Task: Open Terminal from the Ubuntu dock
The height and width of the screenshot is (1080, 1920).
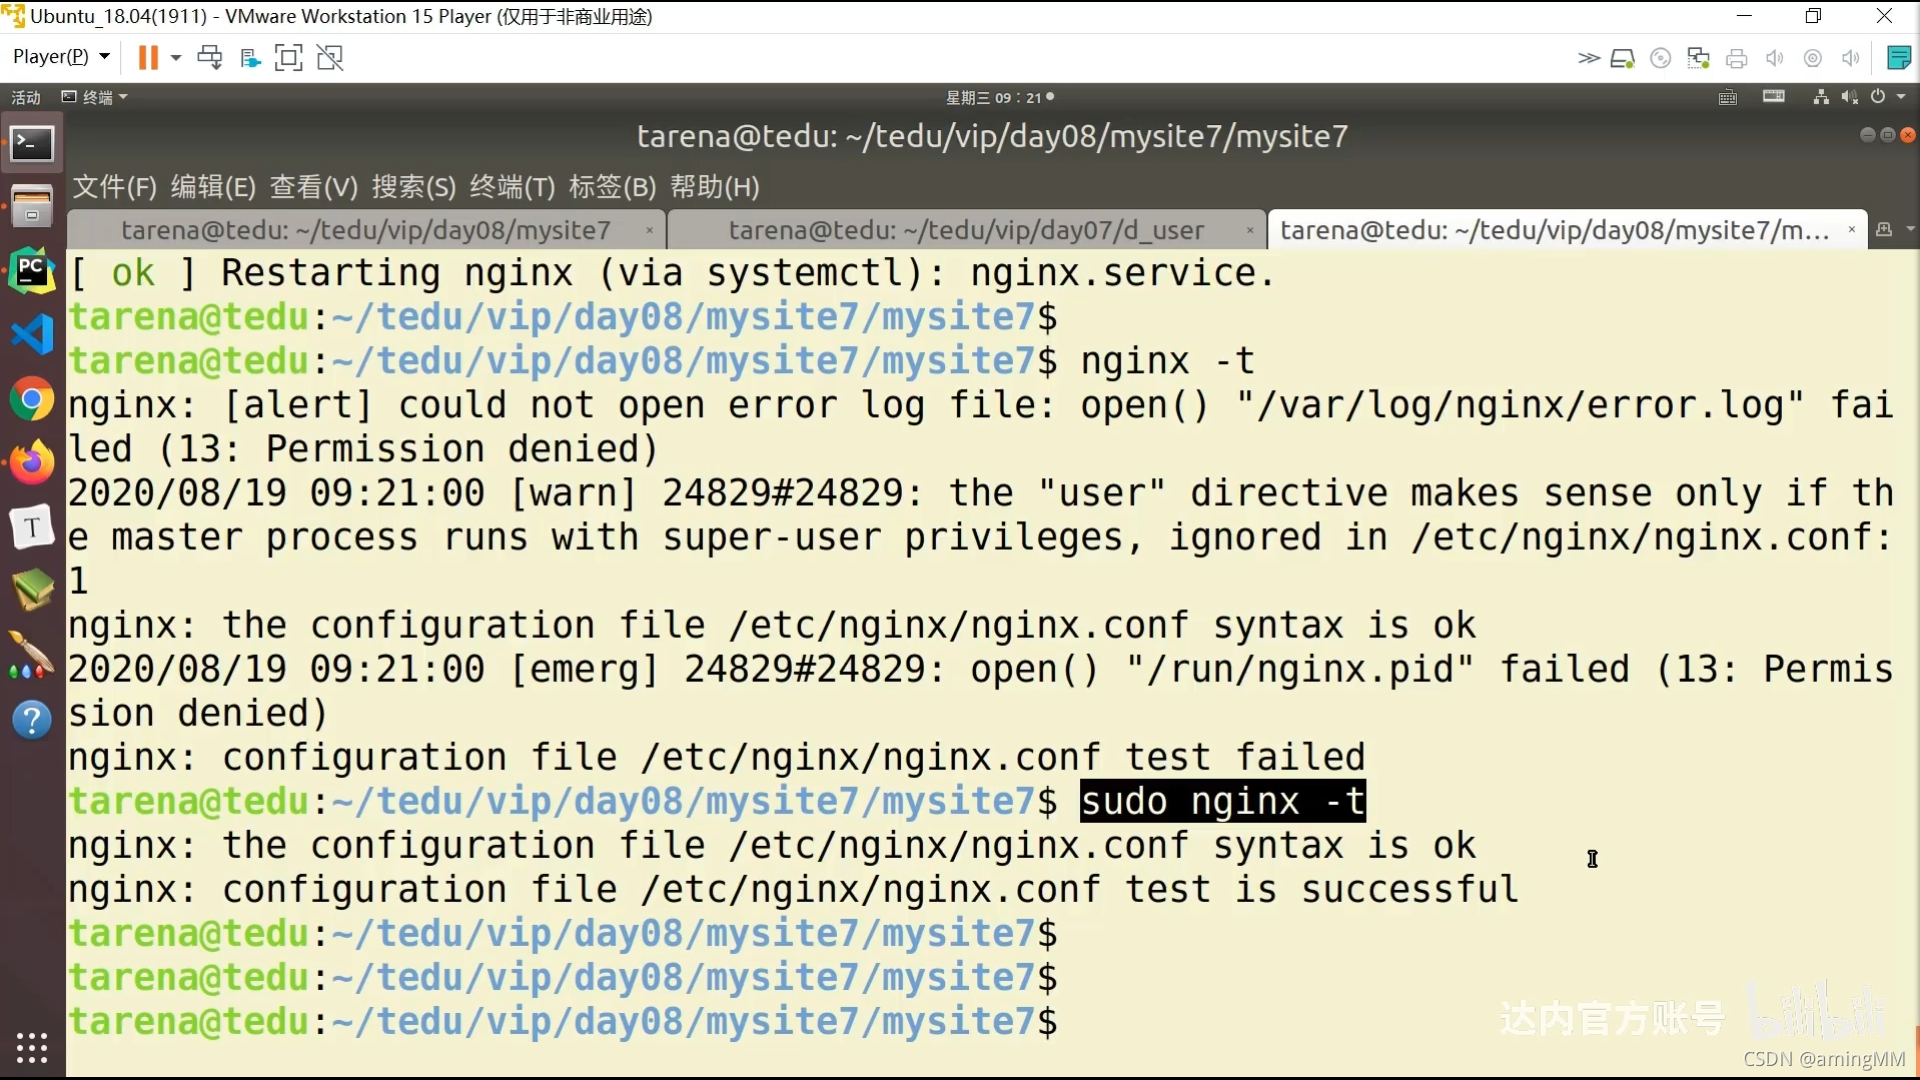Action: point(32,144)
